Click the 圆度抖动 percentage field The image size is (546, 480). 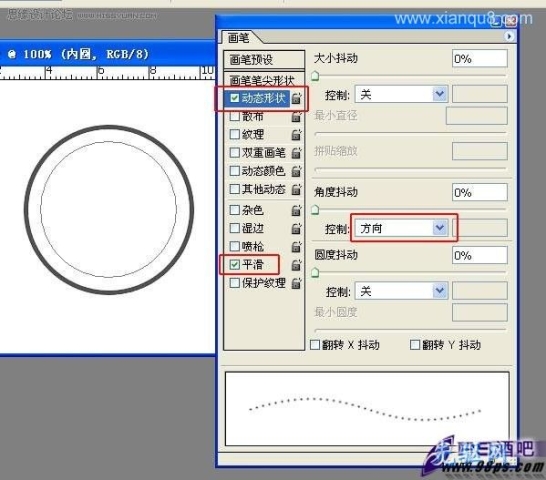point(479,255)
